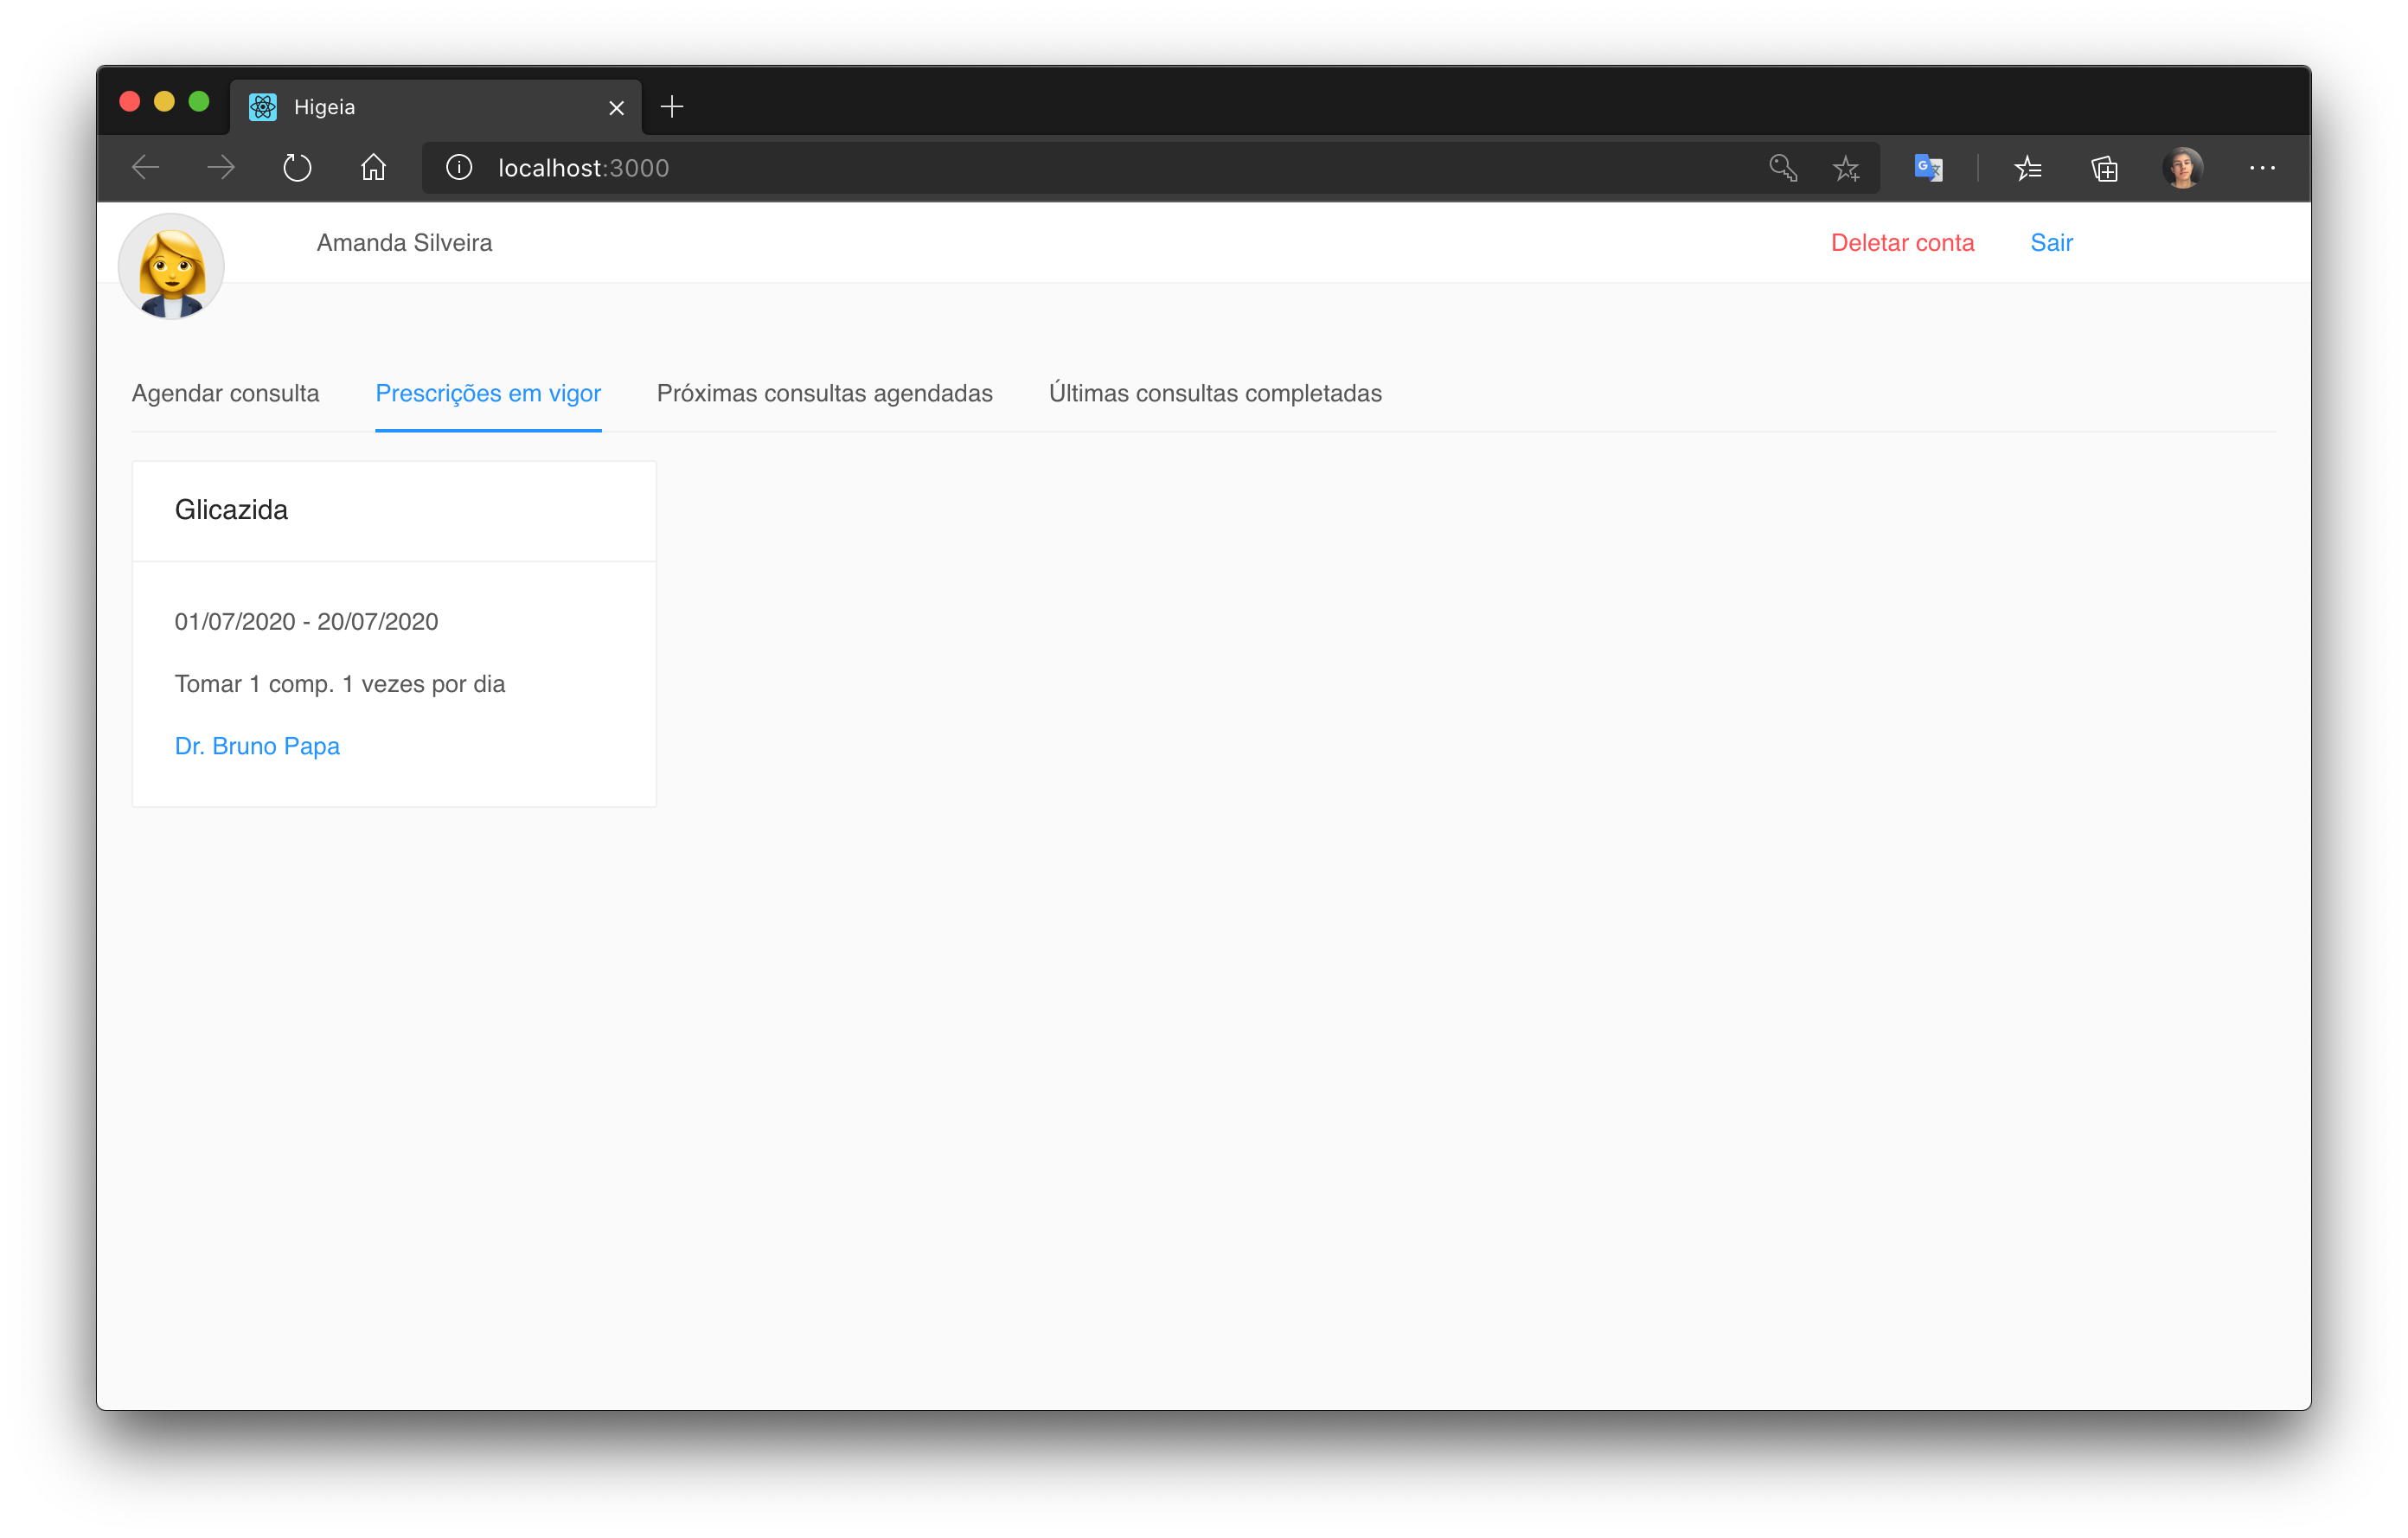Viewport: 2408px width, 1538px height.
Task: Open Dr. Bruno Papa link
Action: pos(257,746)
